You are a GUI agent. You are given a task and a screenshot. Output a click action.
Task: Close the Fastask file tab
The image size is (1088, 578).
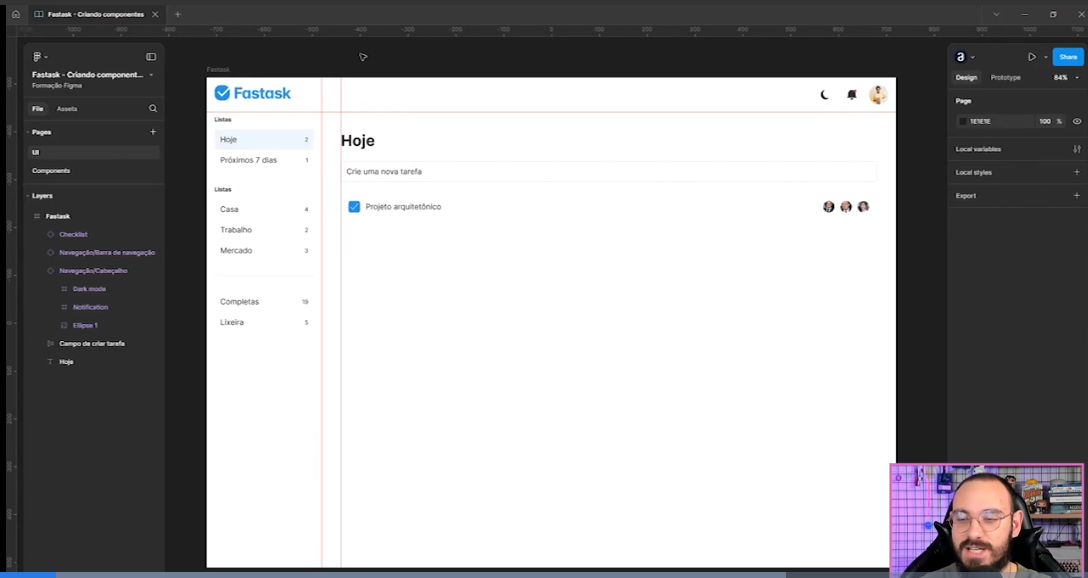[x=155, y=14]
